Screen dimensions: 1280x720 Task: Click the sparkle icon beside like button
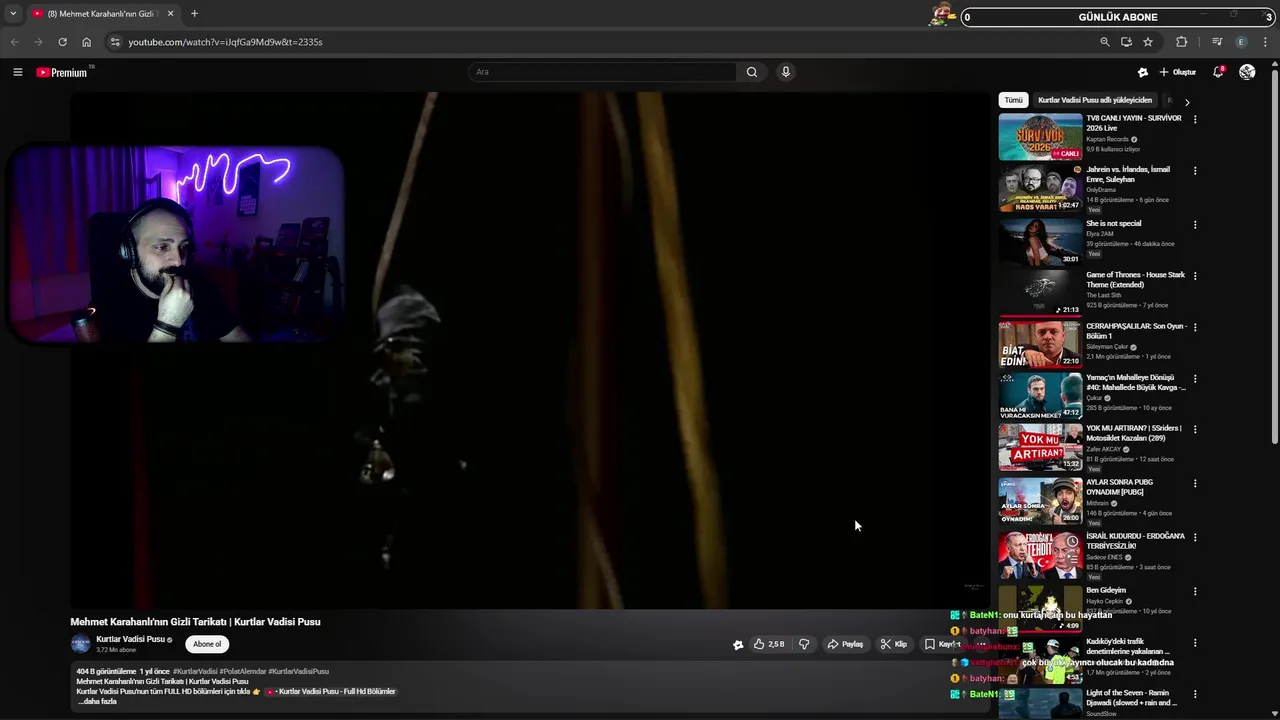point(738,645)
